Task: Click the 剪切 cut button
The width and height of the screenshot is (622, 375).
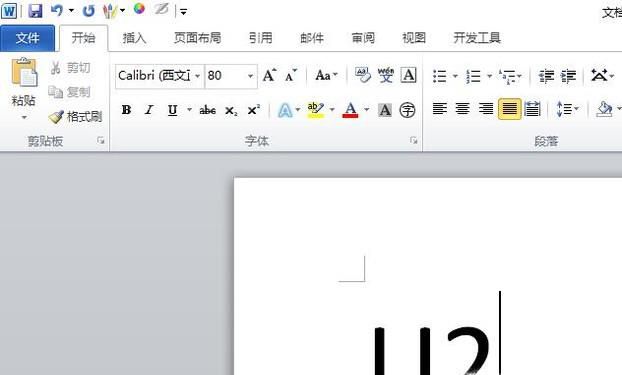Action: click(x=71, y=68)
